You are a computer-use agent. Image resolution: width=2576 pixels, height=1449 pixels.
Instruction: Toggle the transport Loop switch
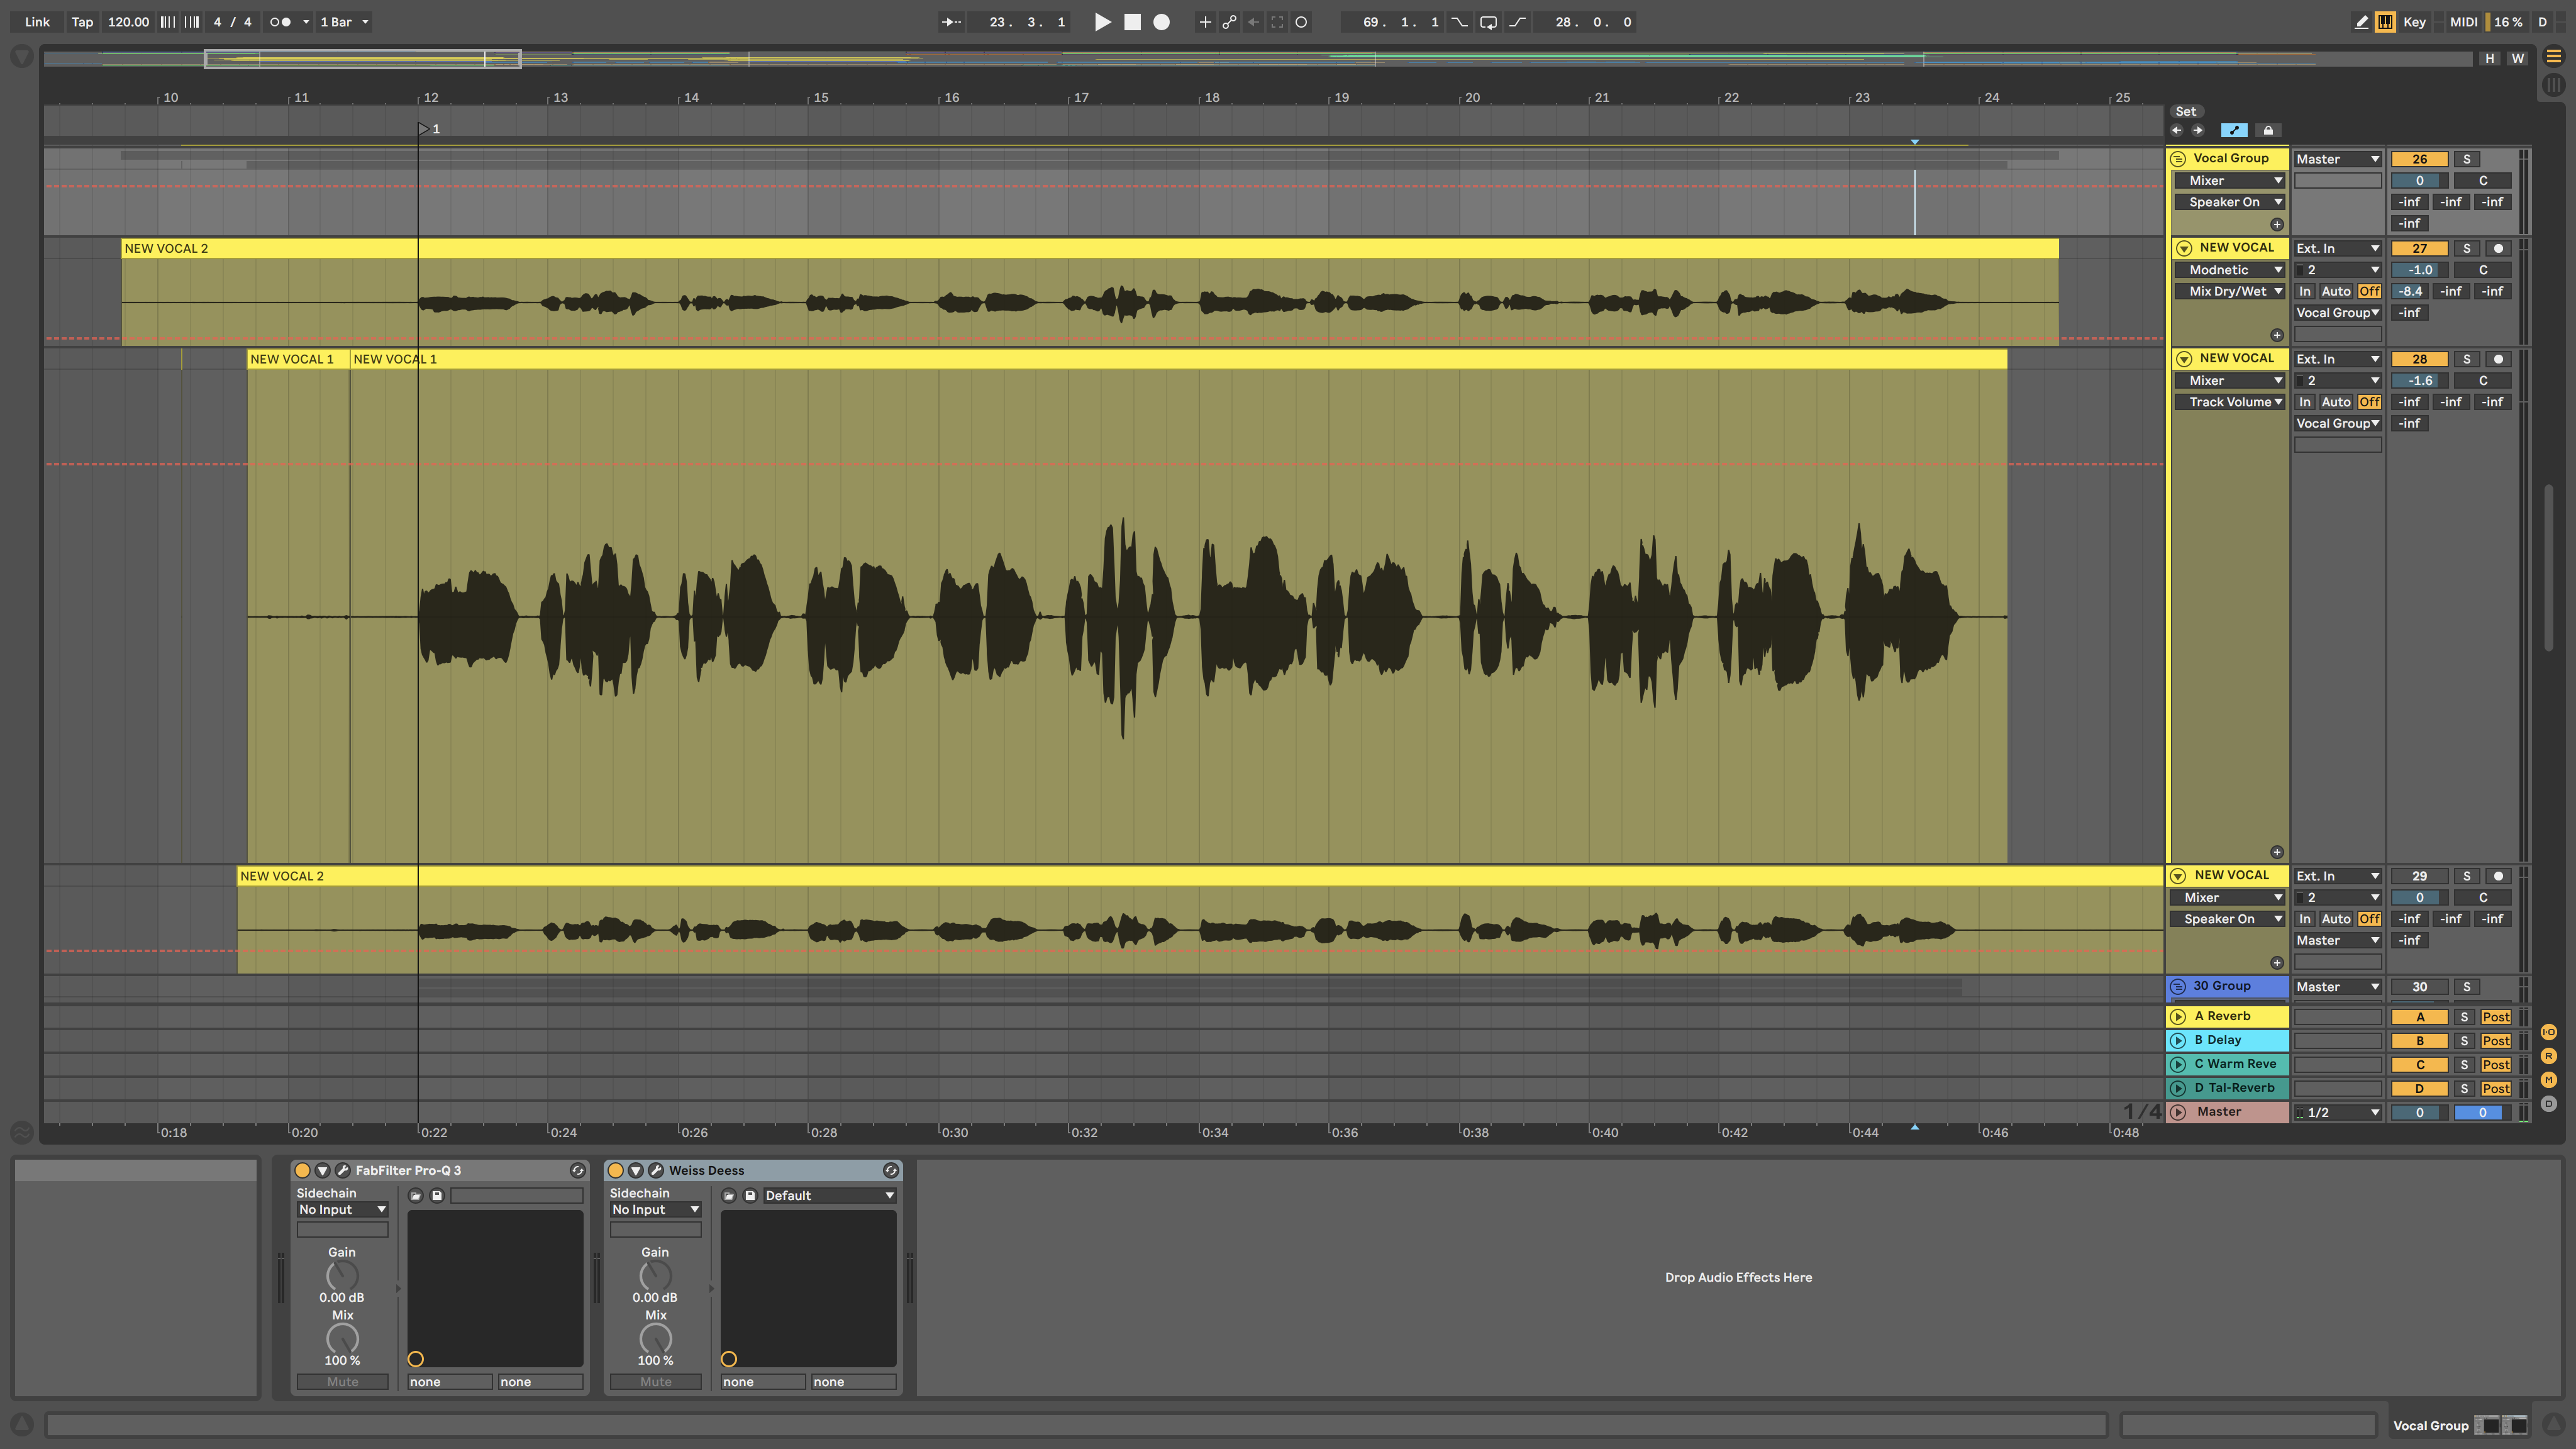1488,22
